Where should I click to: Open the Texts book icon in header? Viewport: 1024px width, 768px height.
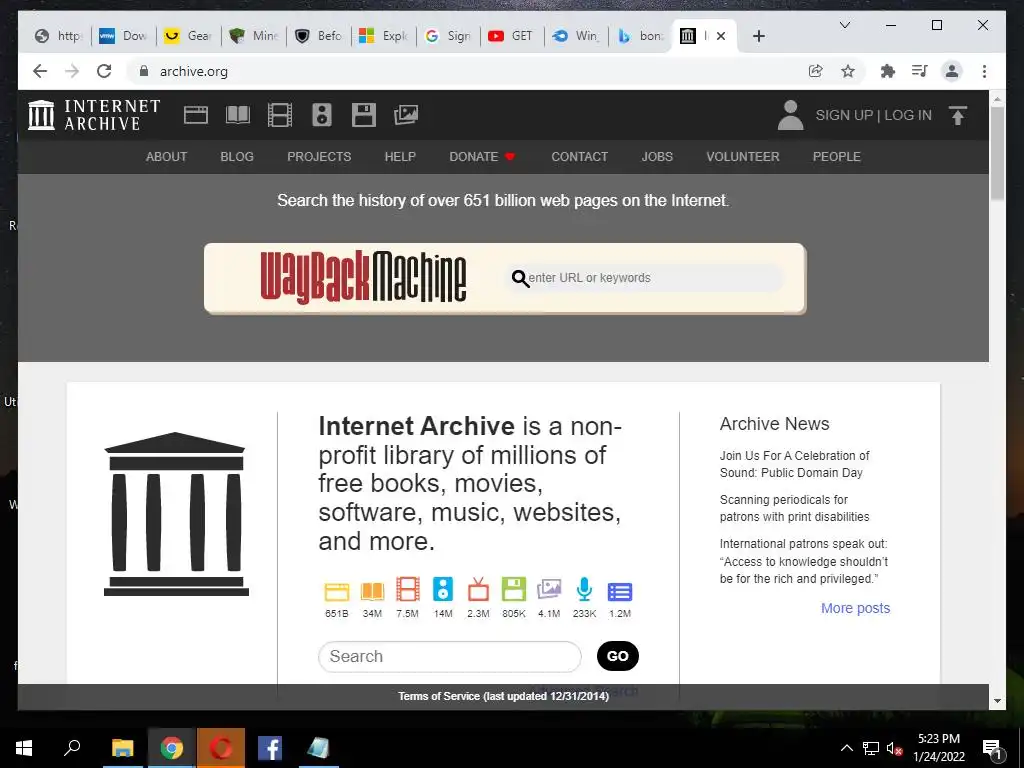pos(238,115)
